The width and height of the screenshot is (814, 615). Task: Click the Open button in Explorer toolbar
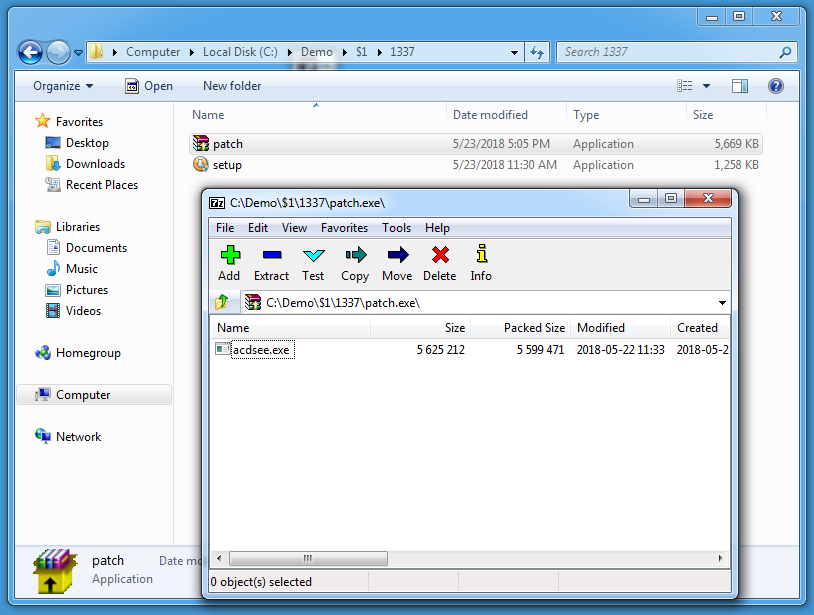click(149, 86)
